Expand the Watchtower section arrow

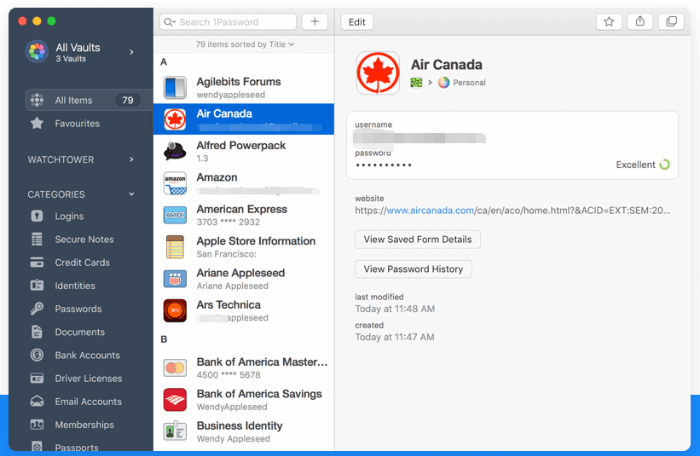click(132, 159)
